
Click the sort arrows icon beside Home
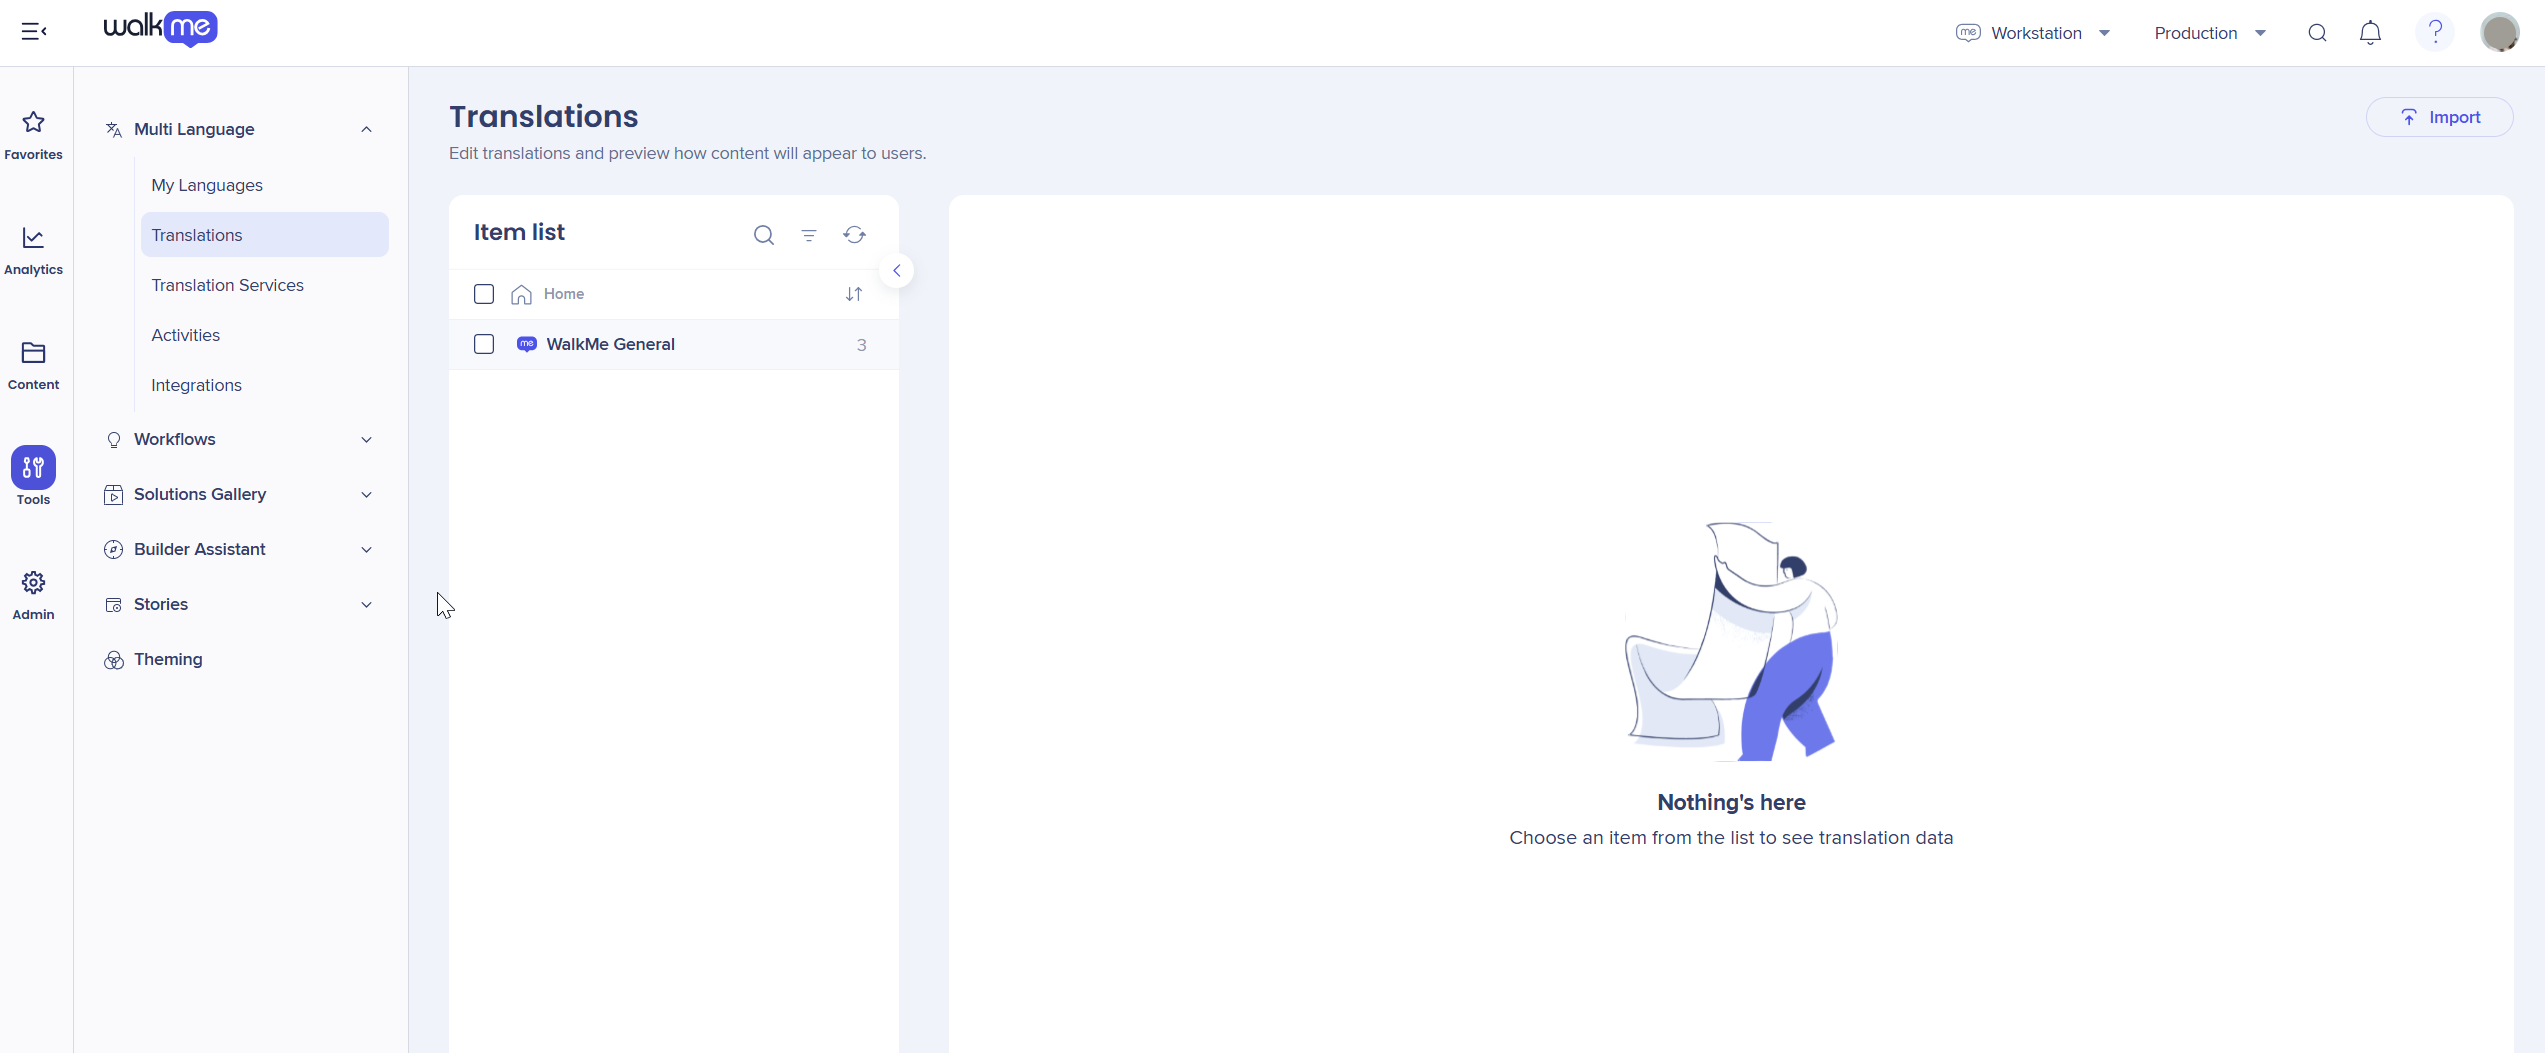(x=853, y=294)
